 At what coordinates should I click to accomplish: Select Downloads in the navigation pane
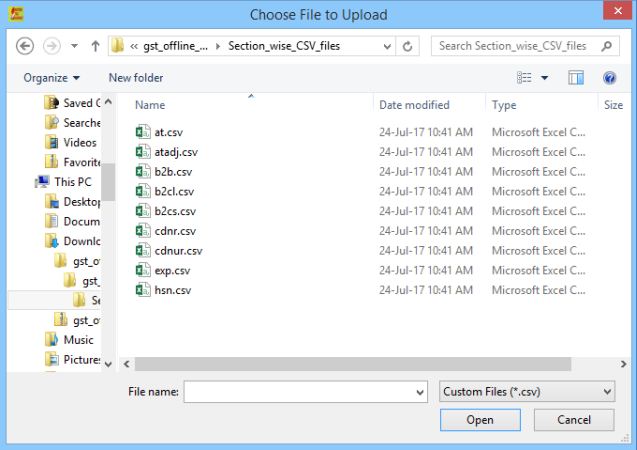point(72,241)
